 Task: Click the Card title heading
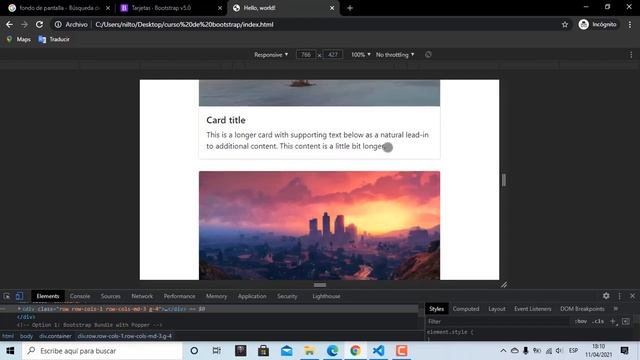(226, 120)
